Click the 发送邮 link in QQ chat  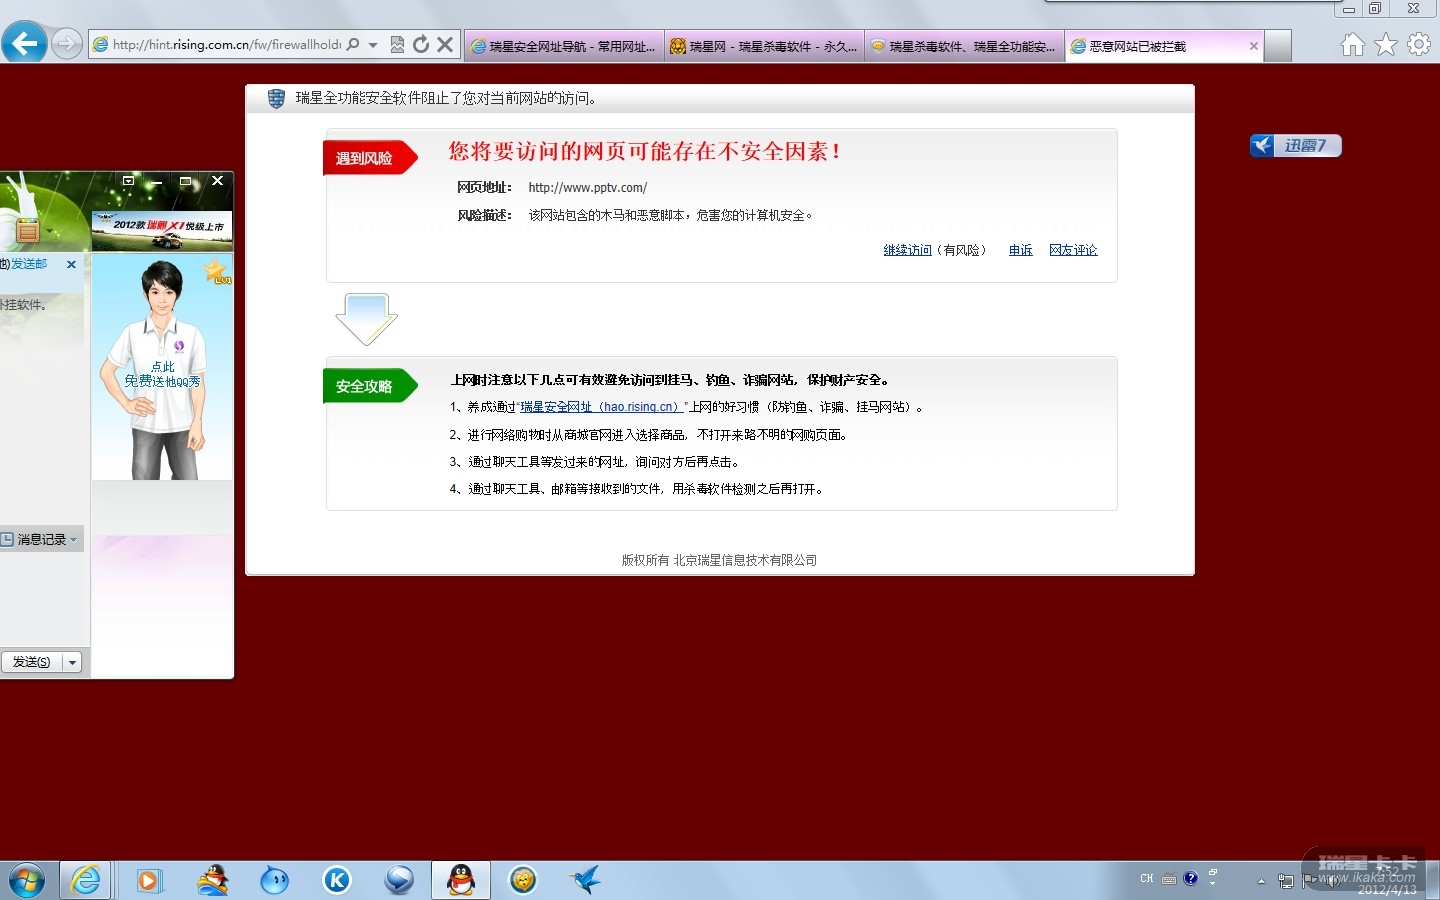(29, 264)
